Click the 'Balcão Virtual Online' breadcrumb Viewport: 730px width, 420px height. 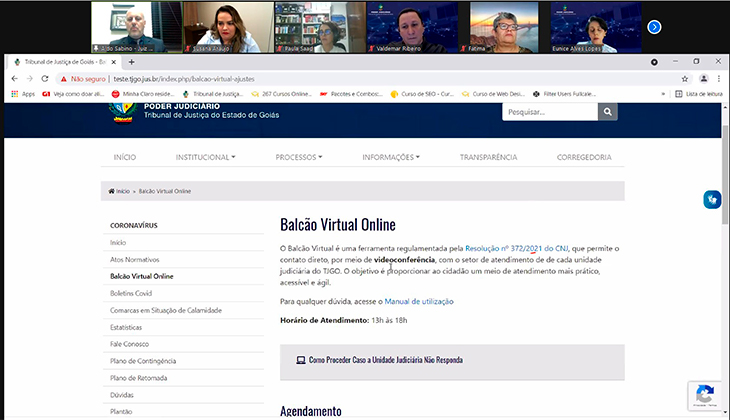tap(165, 191)
